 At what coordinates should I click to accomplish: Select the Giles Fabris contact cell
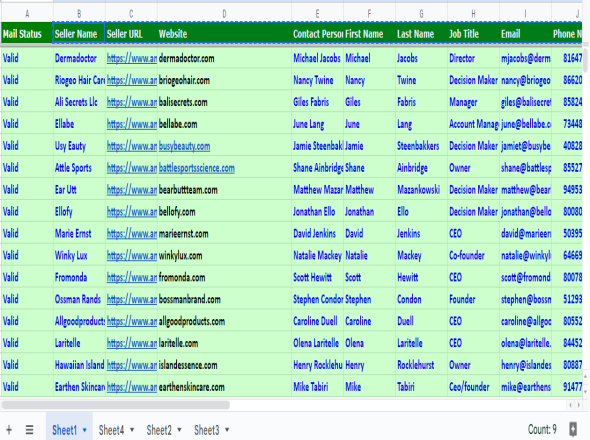point(318,102)
